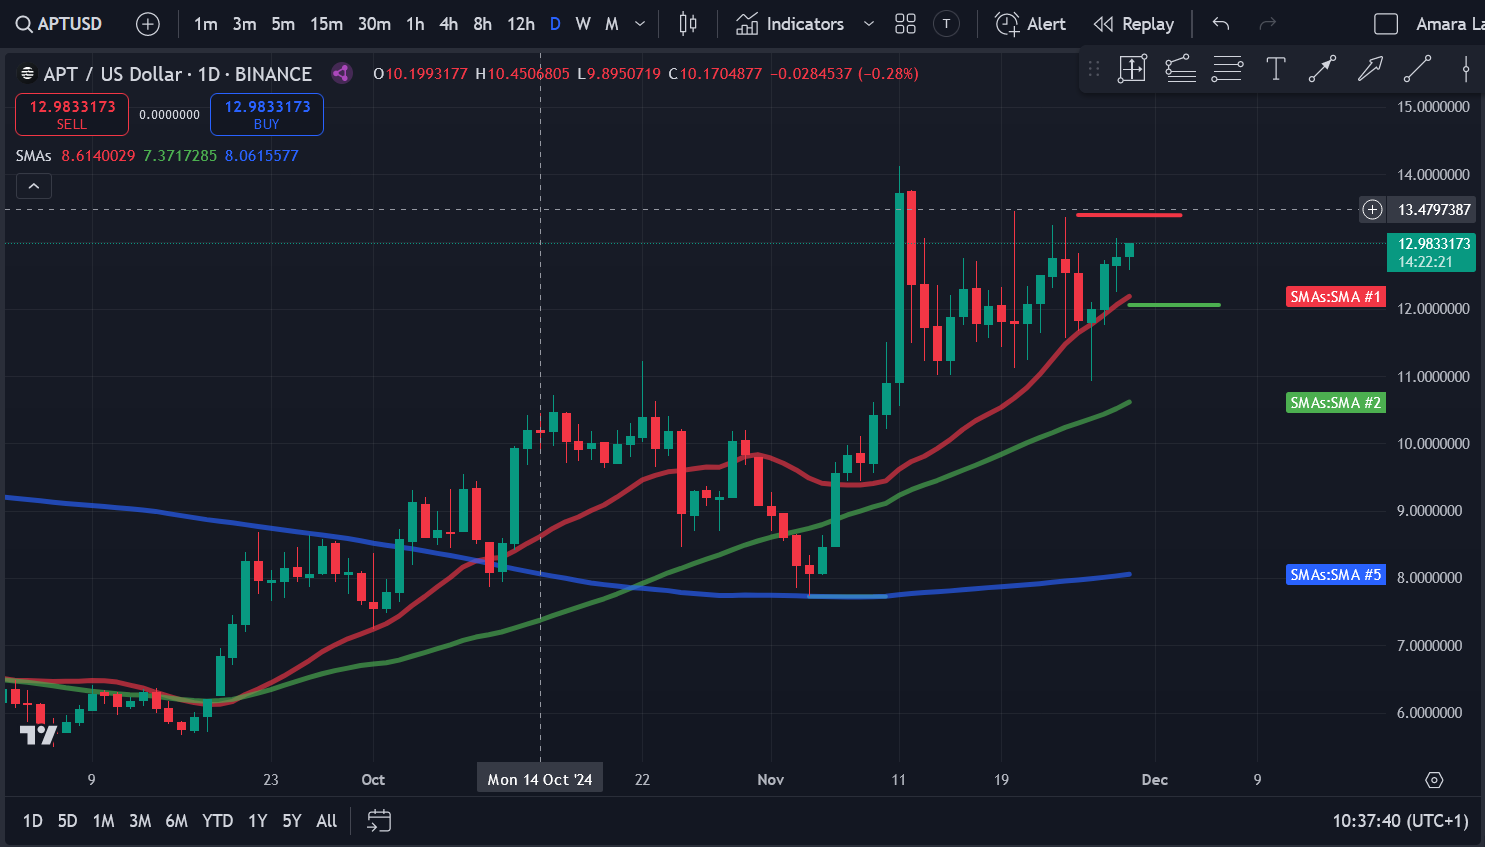Image resolution: width=1485 pixels, height=847 pixels.
Task: Click the BUY 12.9833173 button
Action: (x=267, y=114)
